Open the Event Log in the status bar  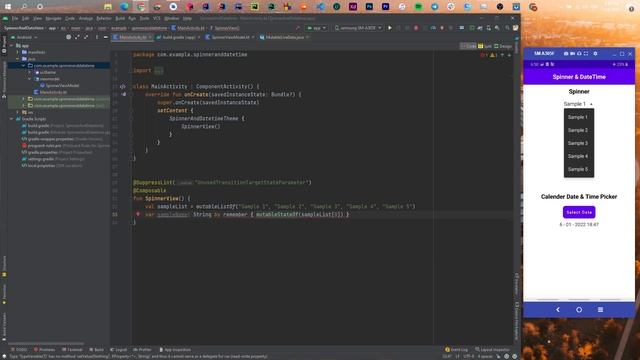[456, 350]
